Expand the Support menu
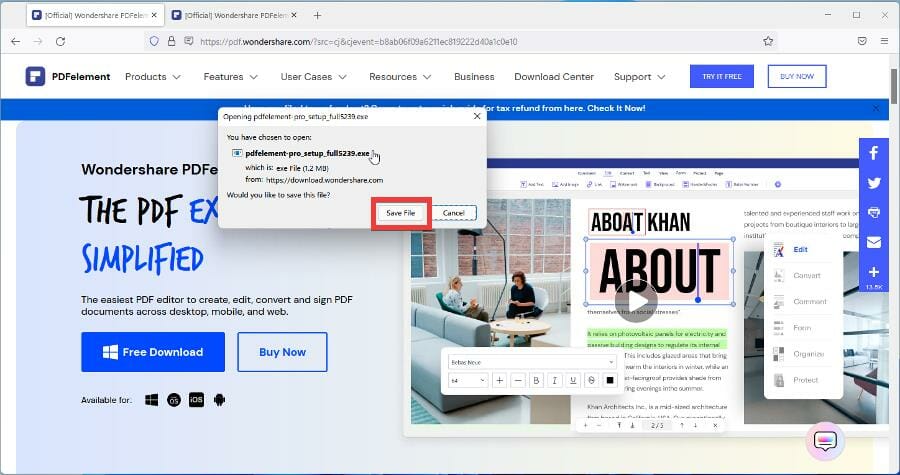This screenshot has width=900, height=475. click(639, 76)
